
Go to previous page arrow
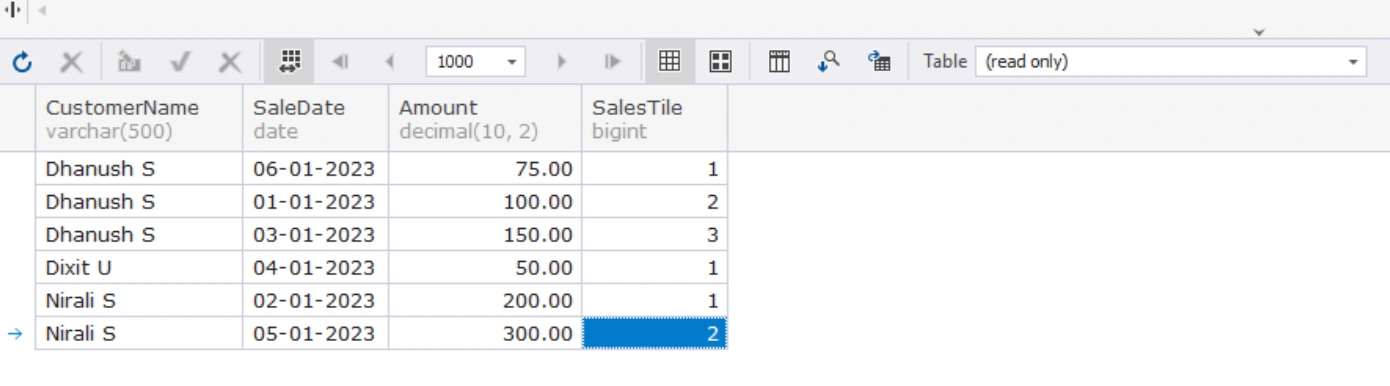click(390, 62)
